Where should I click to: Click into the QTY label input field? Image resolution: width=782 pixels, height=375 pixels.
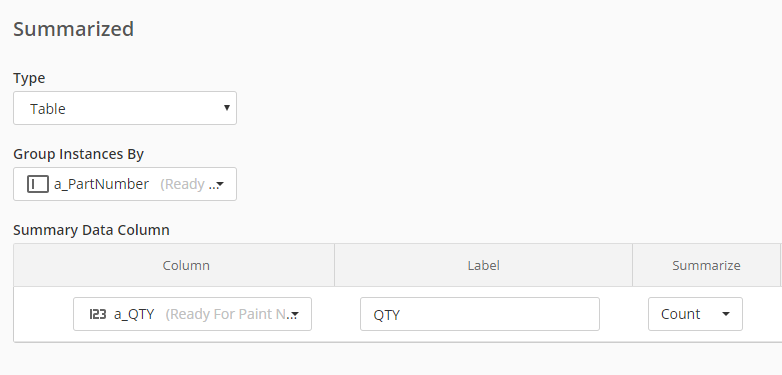point(480,314)
